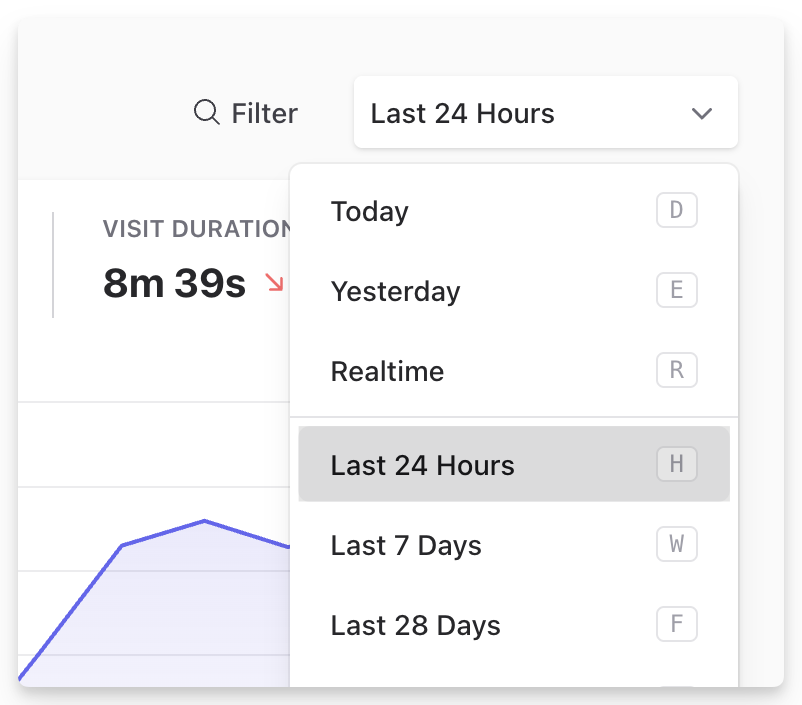Click the H shortcut key badge
Viewport: 802px width, 705px height.
(x=676, y=464)
